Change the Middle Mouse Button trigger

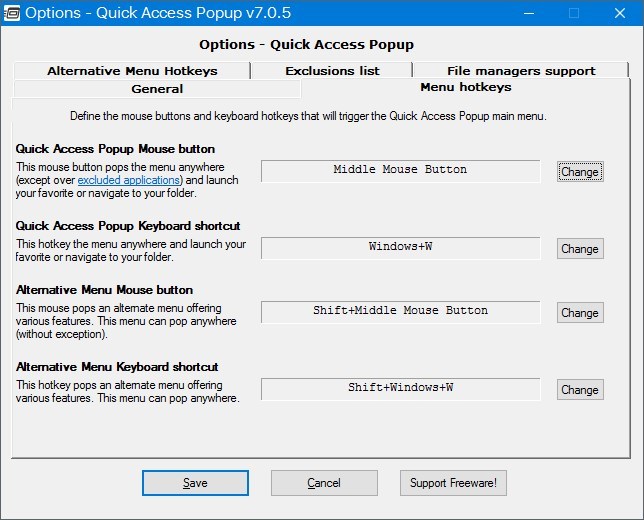click(580, 172)
